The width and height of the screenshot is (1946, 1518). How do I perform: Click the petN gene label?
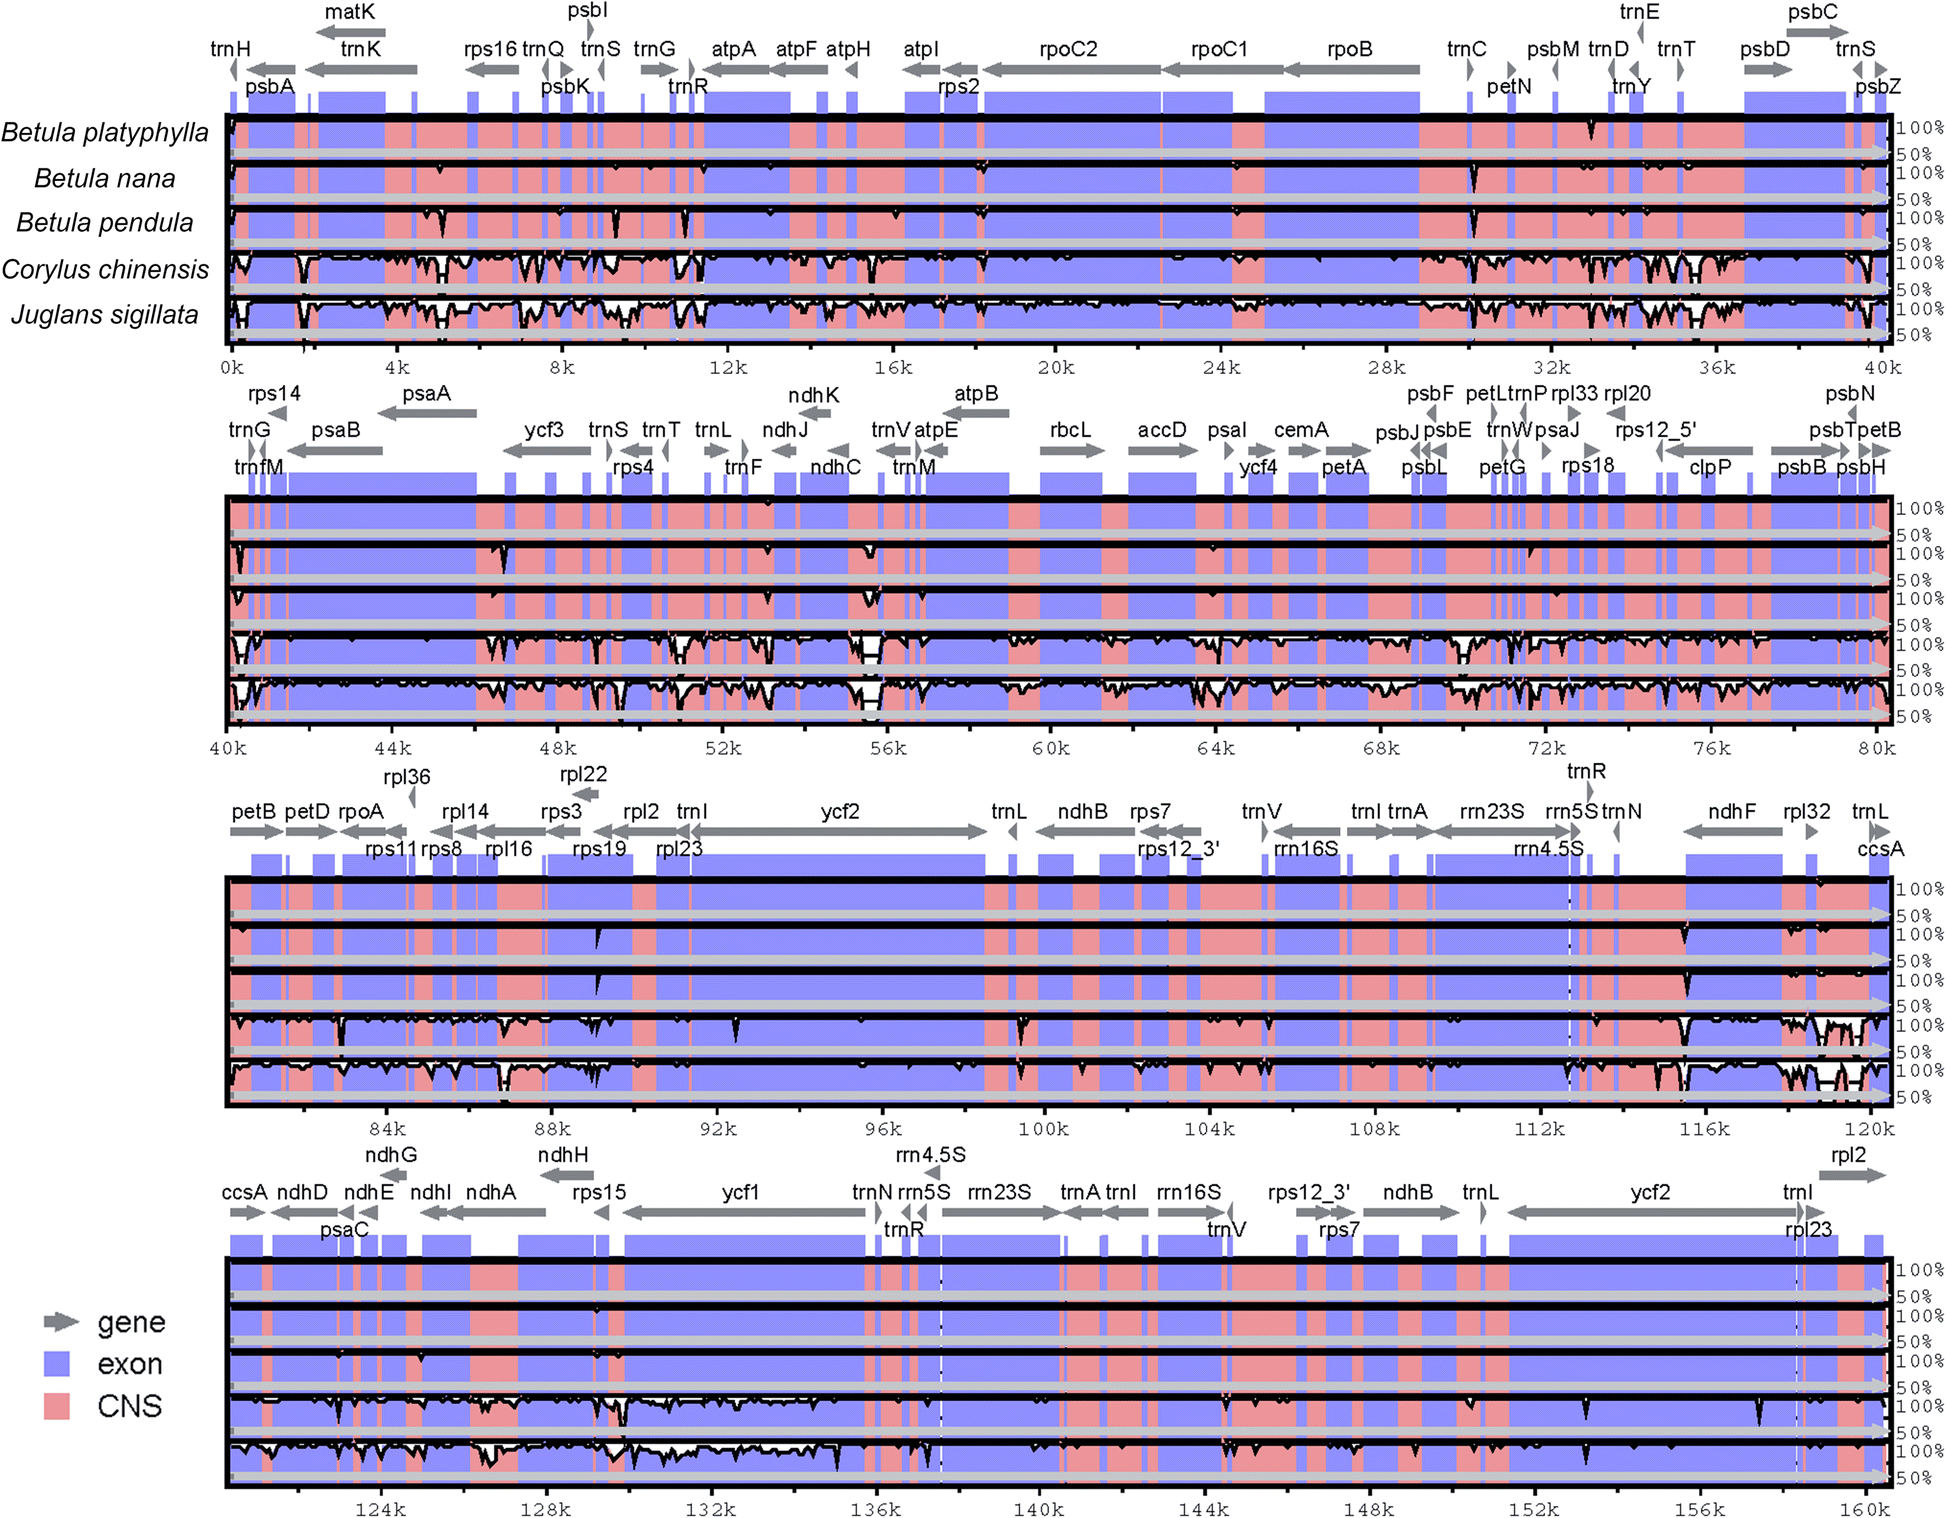(1509, 86)
